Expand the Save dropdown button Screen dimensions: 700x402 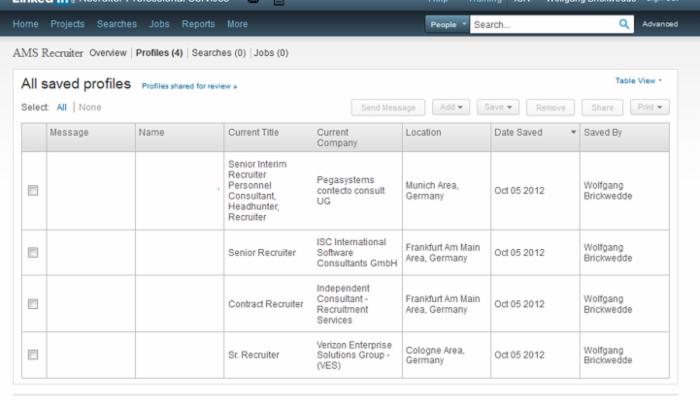pos(498,107)
